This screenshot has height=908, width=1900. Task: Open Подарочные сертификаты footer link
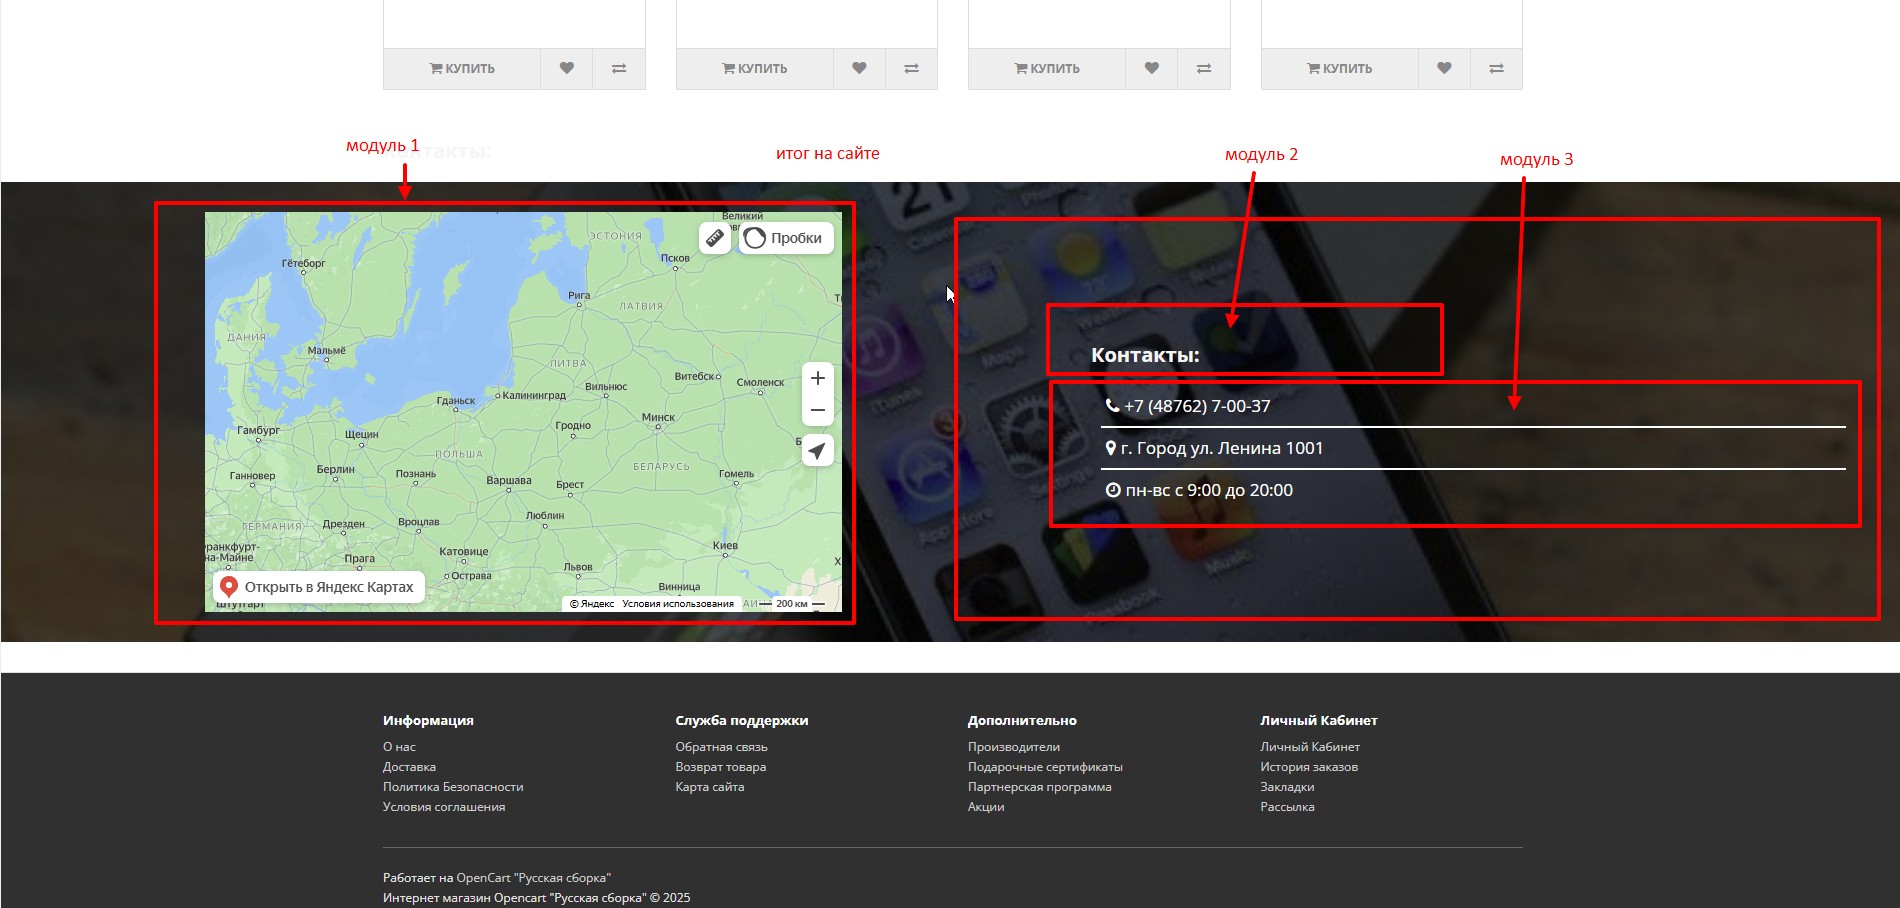point(1045,767)
